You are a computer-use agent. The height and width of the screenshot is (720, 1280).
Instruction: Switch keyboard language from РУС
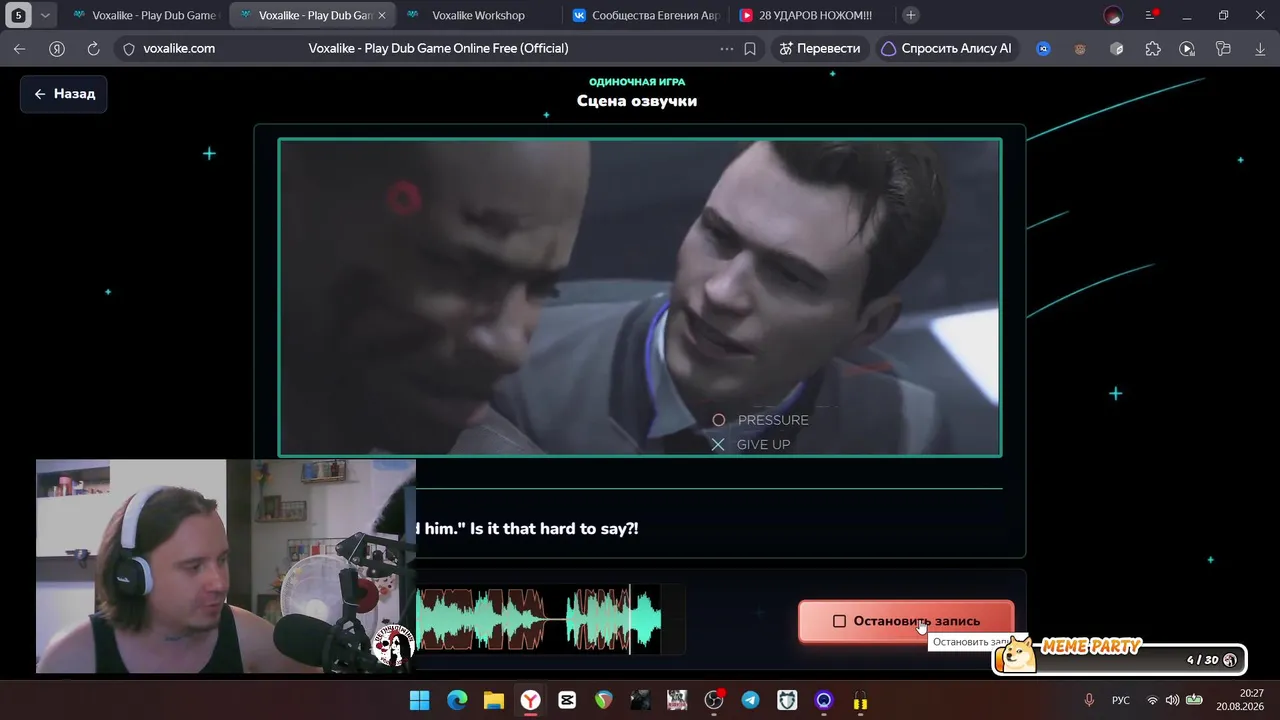click(1121, 700)
